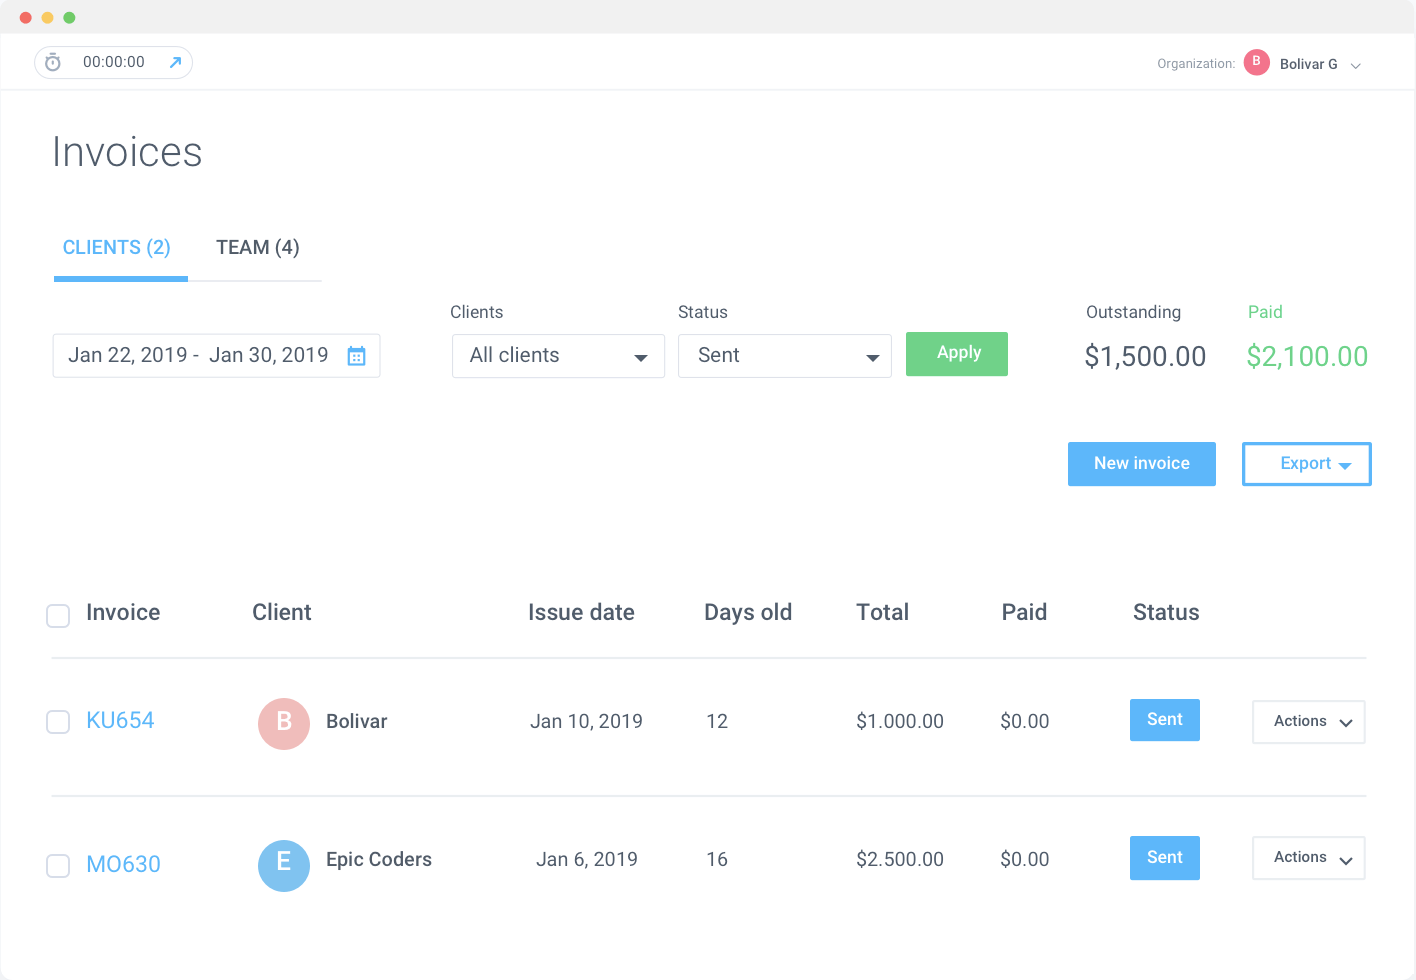Click the Client column header
1416x980 pixels.
[x=282, y=613]
